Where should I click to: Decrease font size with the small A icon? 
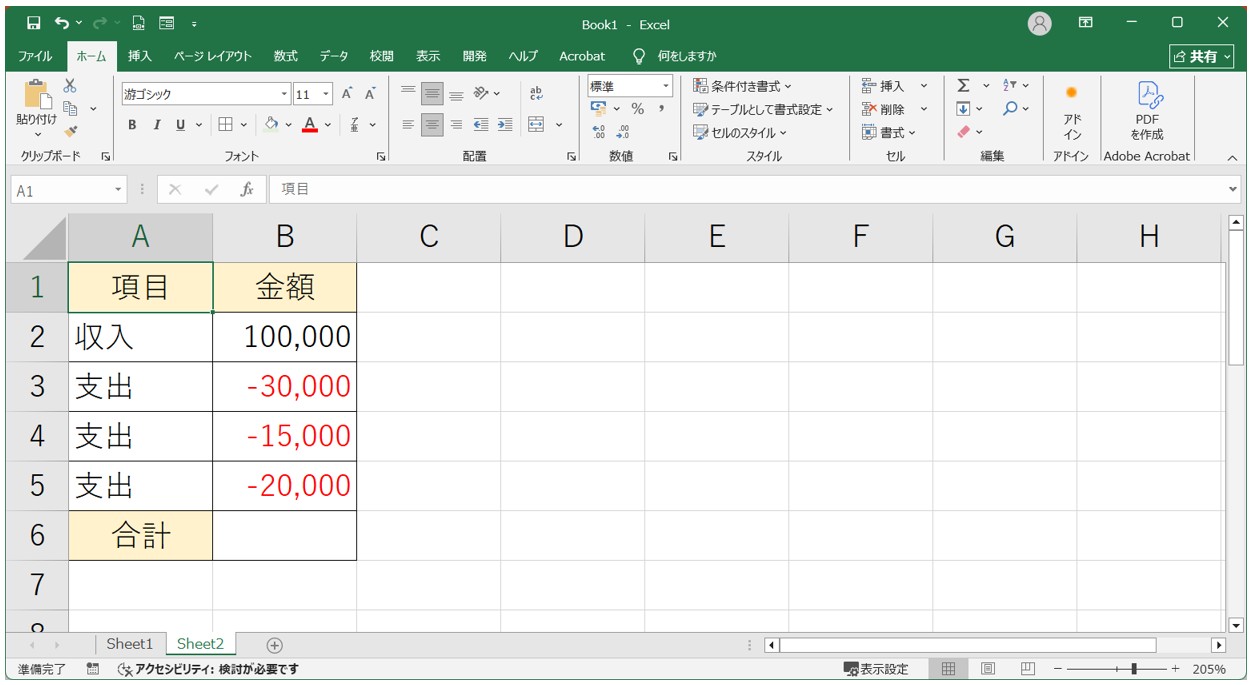coord(370,94)
